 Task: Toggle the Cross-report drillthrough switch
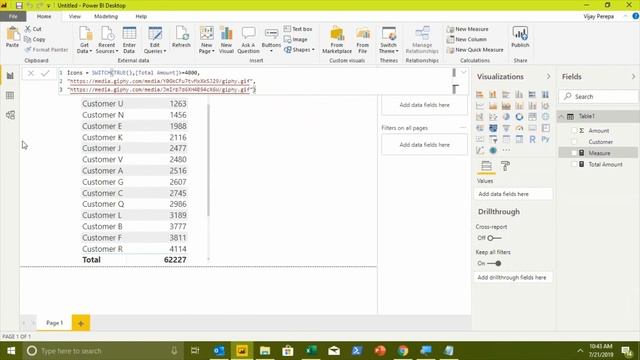tap(494, 238)
